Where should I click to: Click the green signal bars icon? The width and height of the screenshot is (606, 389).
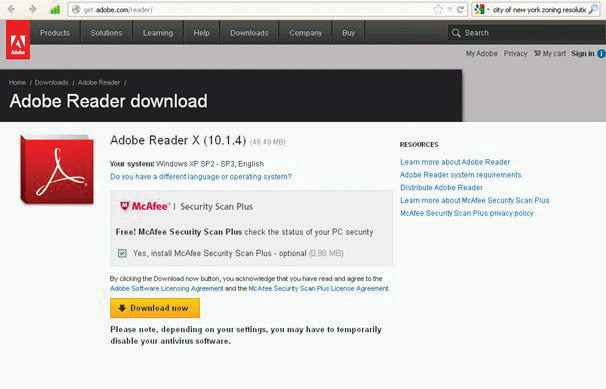point(55,9)
